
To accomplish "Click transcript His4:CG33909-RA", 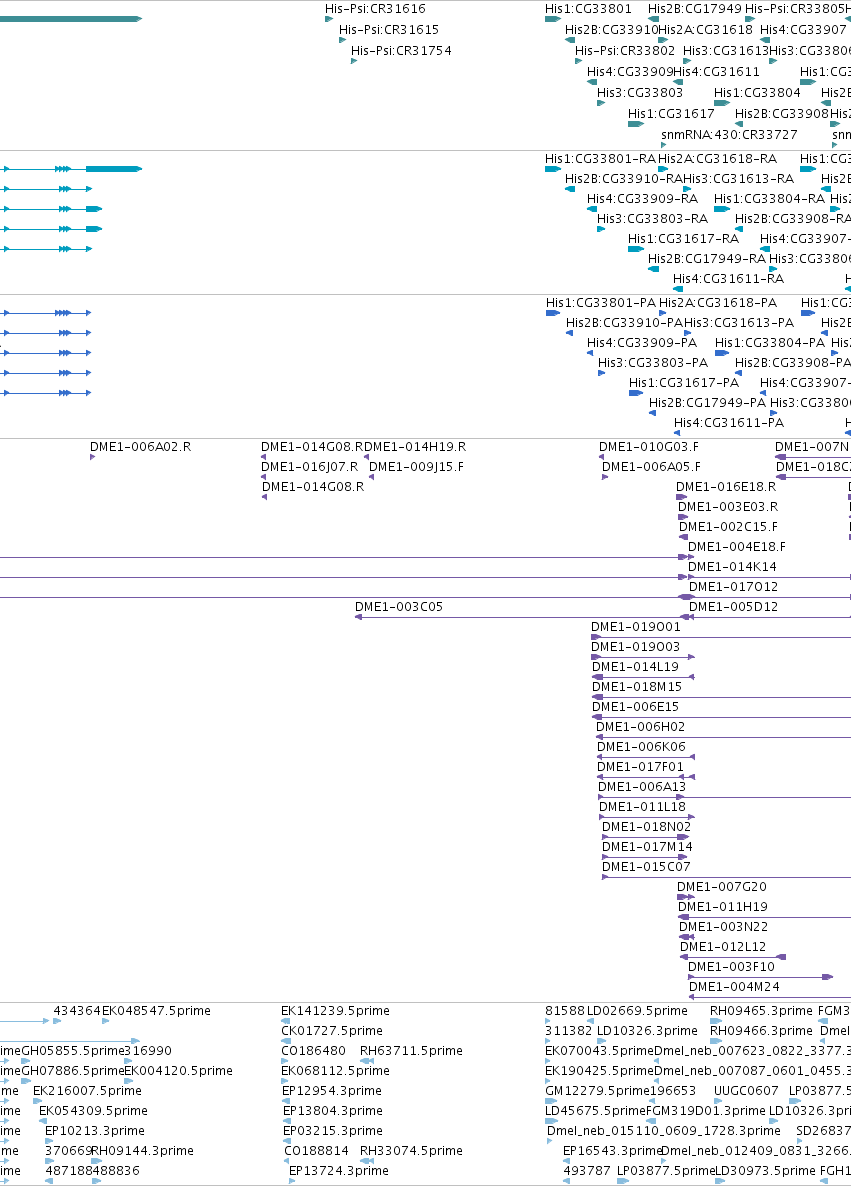I will pyautogui.click(x=642, y=199).
